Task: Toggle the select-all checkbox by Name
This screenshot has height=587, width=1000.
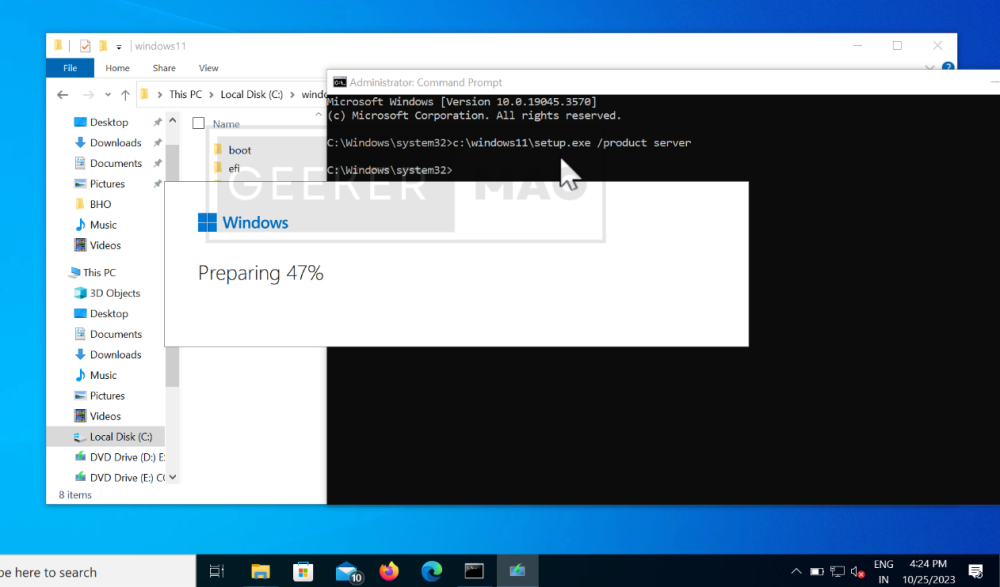Action: coord(198,123)
